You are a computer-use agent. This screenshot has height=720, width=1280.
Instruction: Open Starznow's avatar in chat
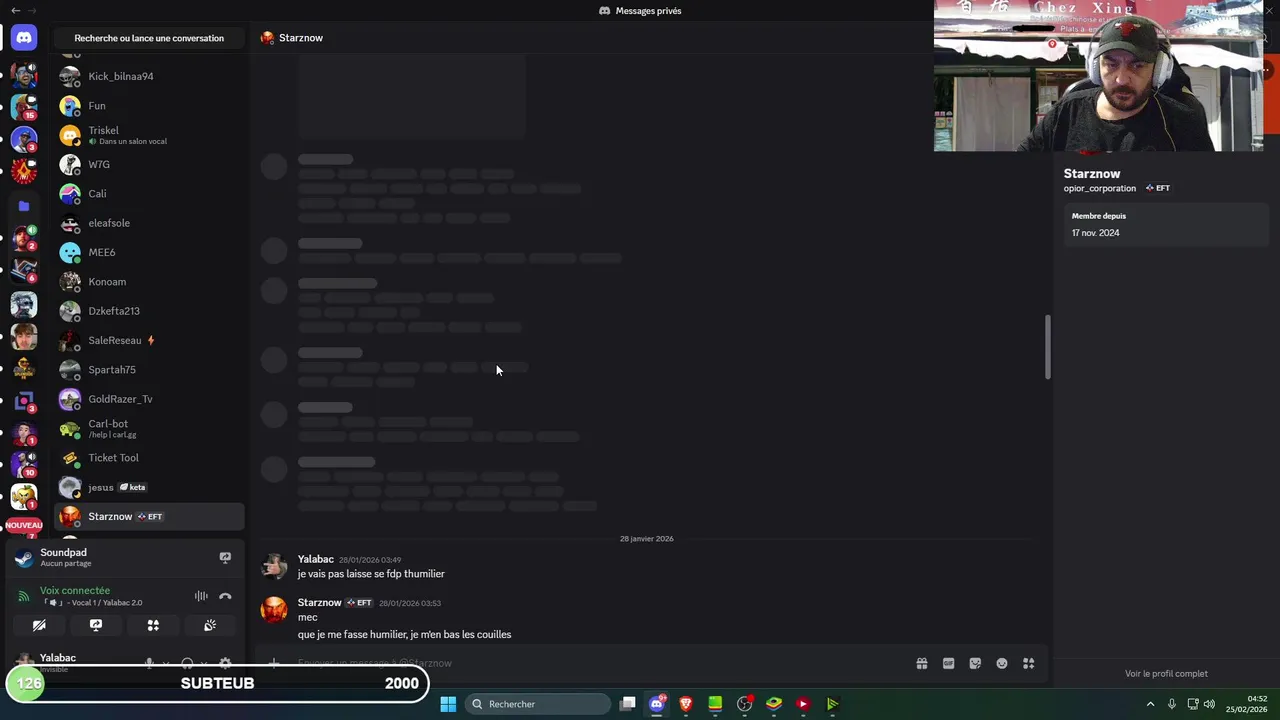(x=274, y=609)
